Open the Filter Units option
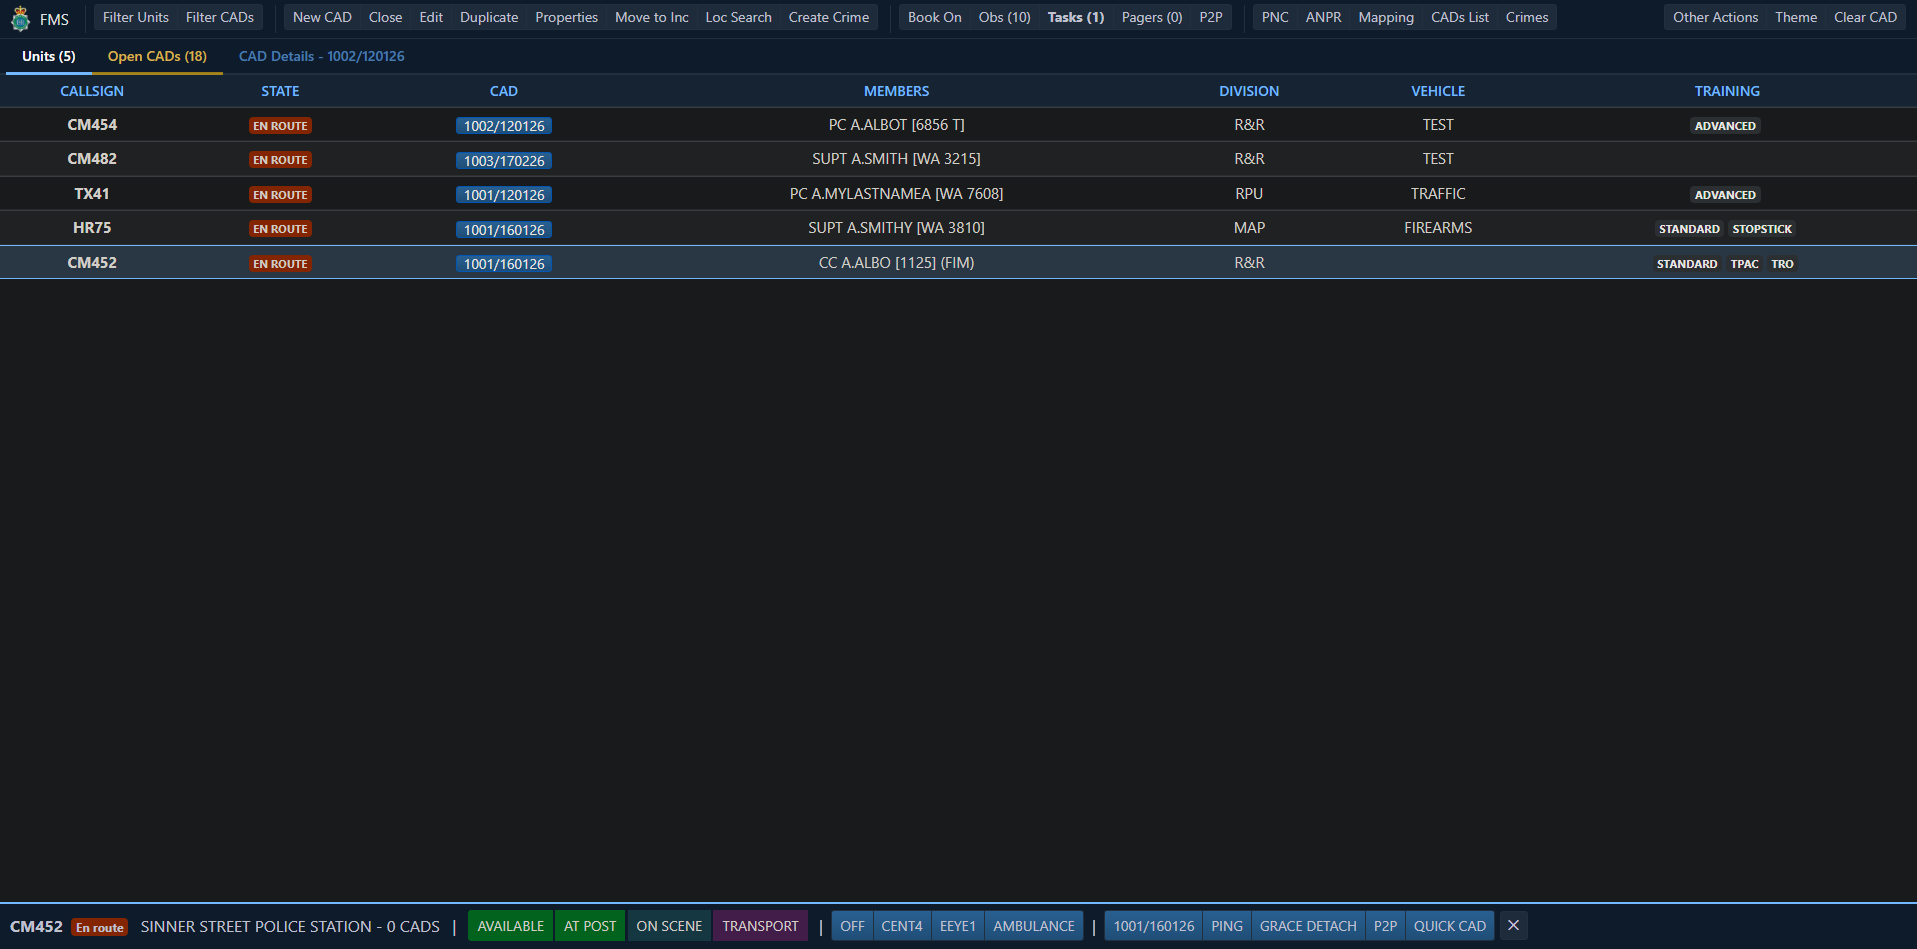Screen dimensions: 1917x949 135,17
